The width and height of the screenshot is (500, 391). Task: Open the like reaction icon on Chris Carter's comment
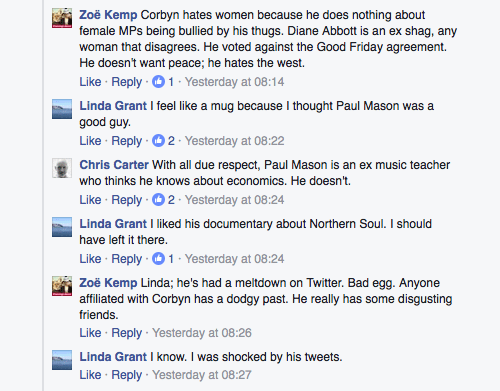click(x=158, y=200)
